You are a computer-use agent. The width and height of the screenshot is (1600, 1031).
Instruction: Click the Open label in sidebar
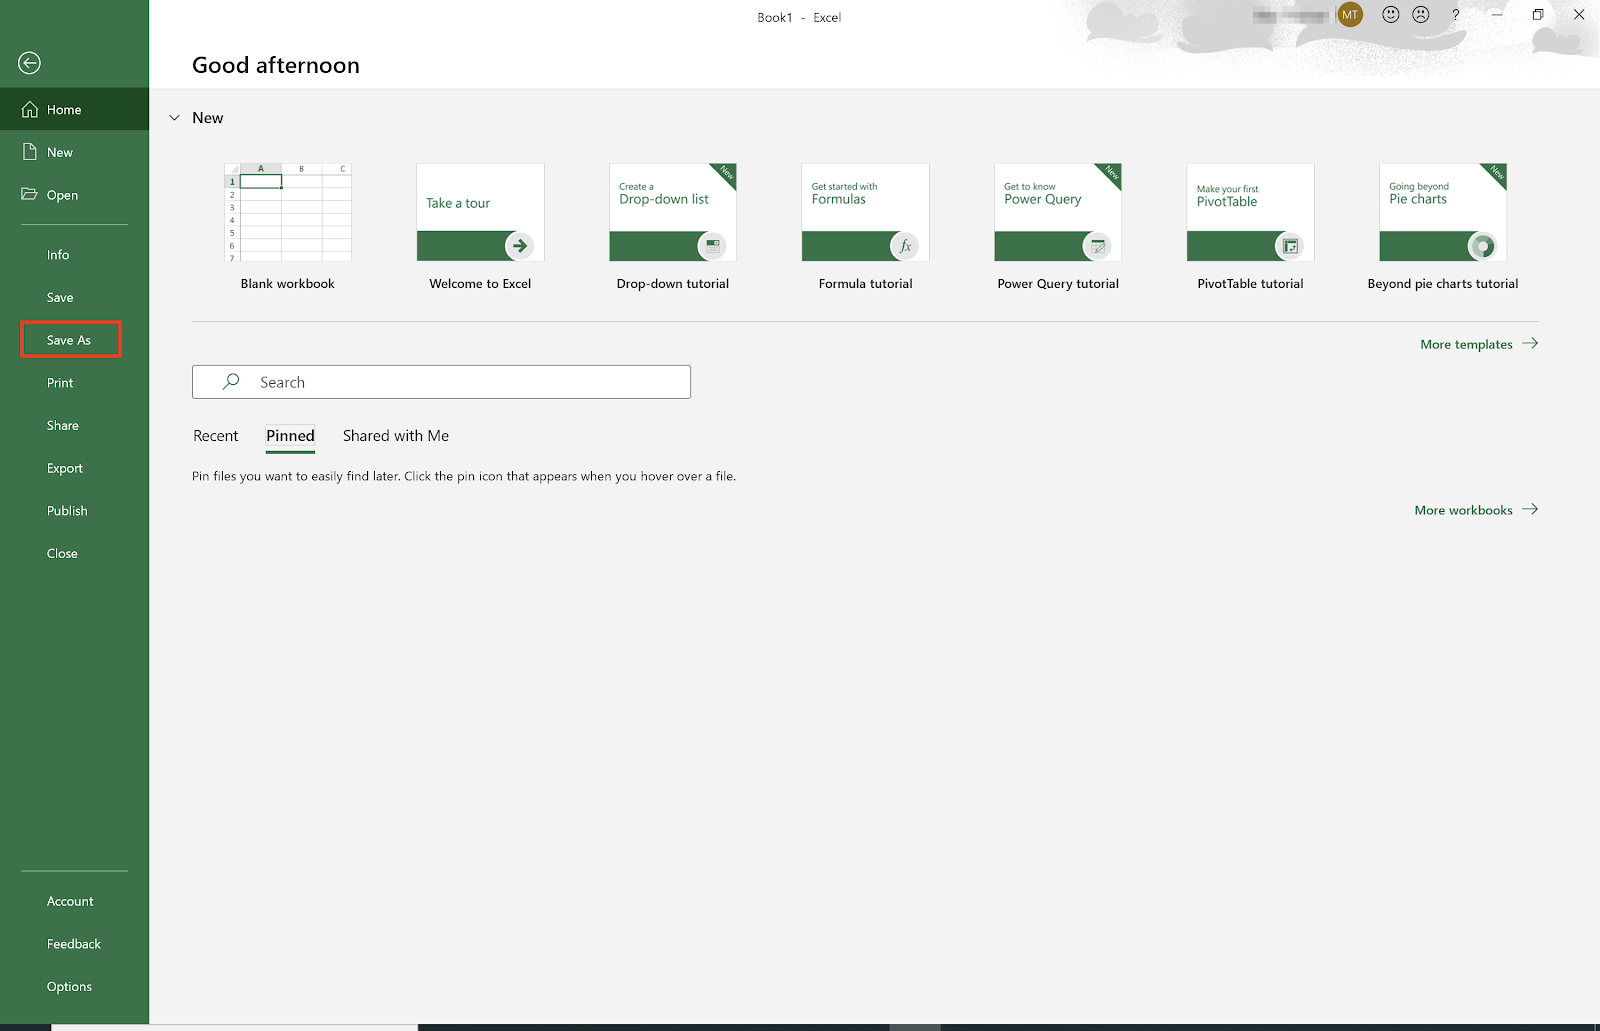coord(62,195)
